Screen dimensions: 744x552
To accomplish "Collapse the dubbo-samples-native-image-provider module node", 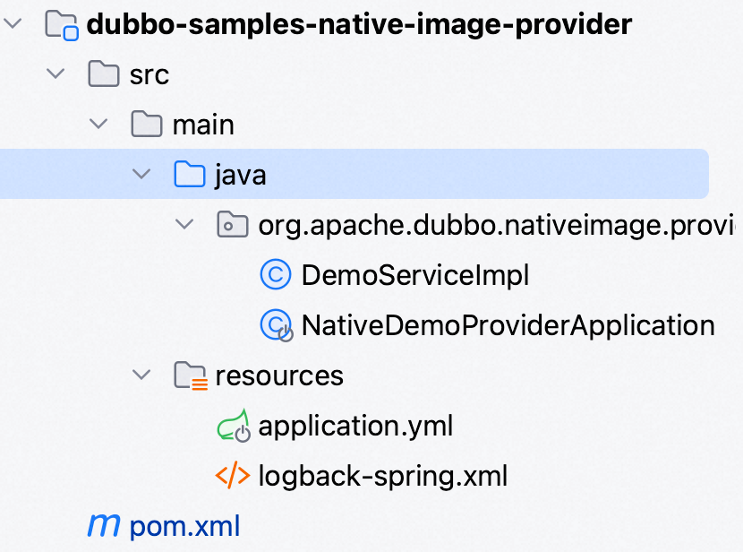I will tap(14, 24).
